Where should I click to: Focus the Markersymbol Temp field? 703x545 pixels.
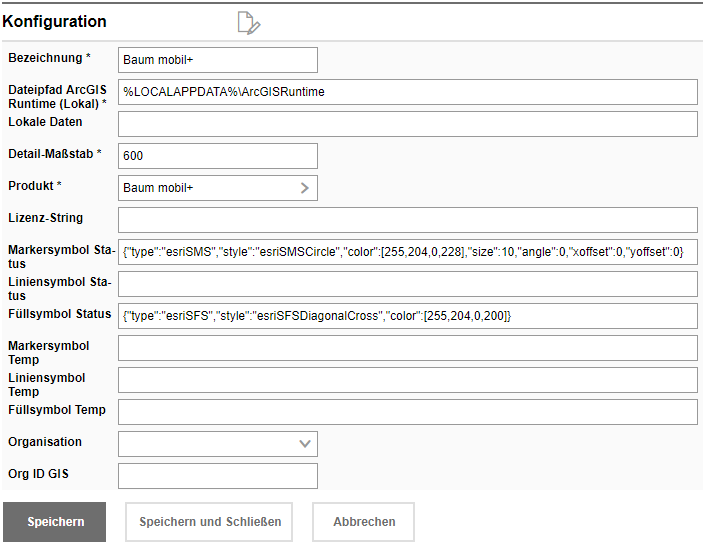tap(407, 348)
